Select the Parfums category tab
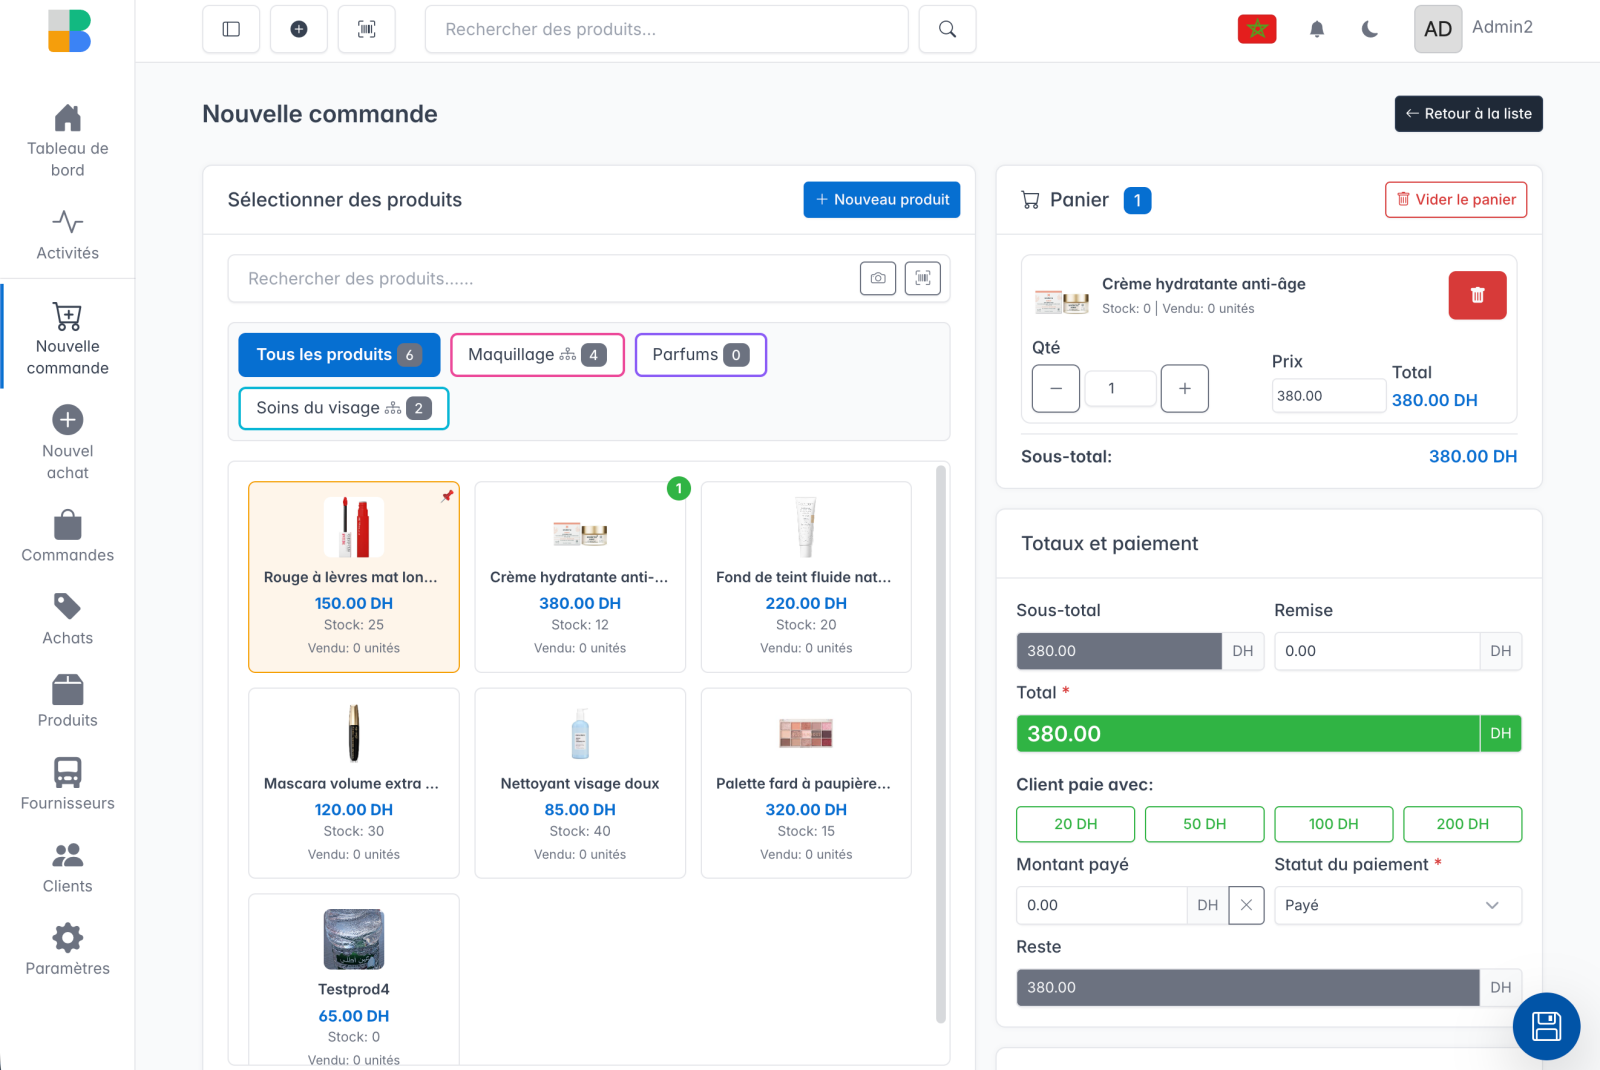1600x1070 pixels. [700, 355]
